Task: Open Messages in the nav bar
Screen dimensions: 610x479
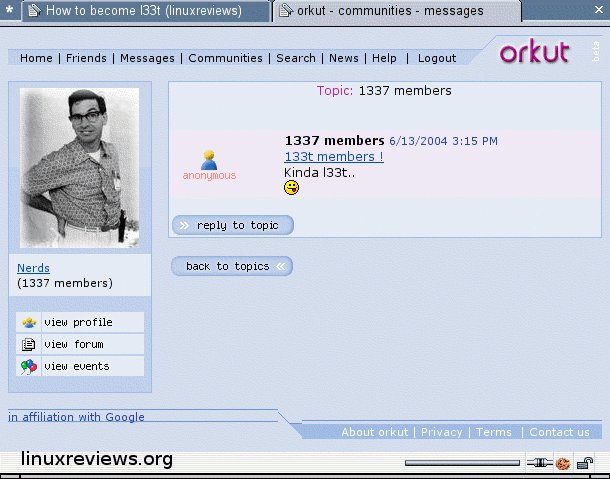Action: tap(147, 58)
